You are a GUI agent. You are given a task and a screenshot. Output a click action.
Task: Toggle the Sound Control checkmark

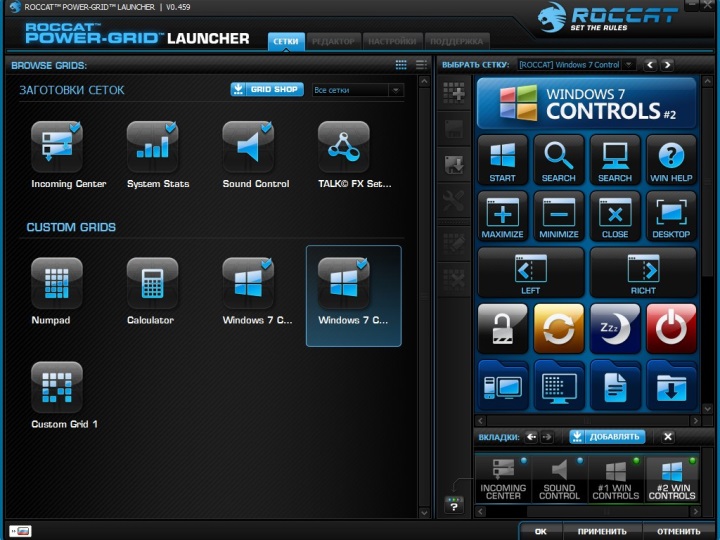266,127
